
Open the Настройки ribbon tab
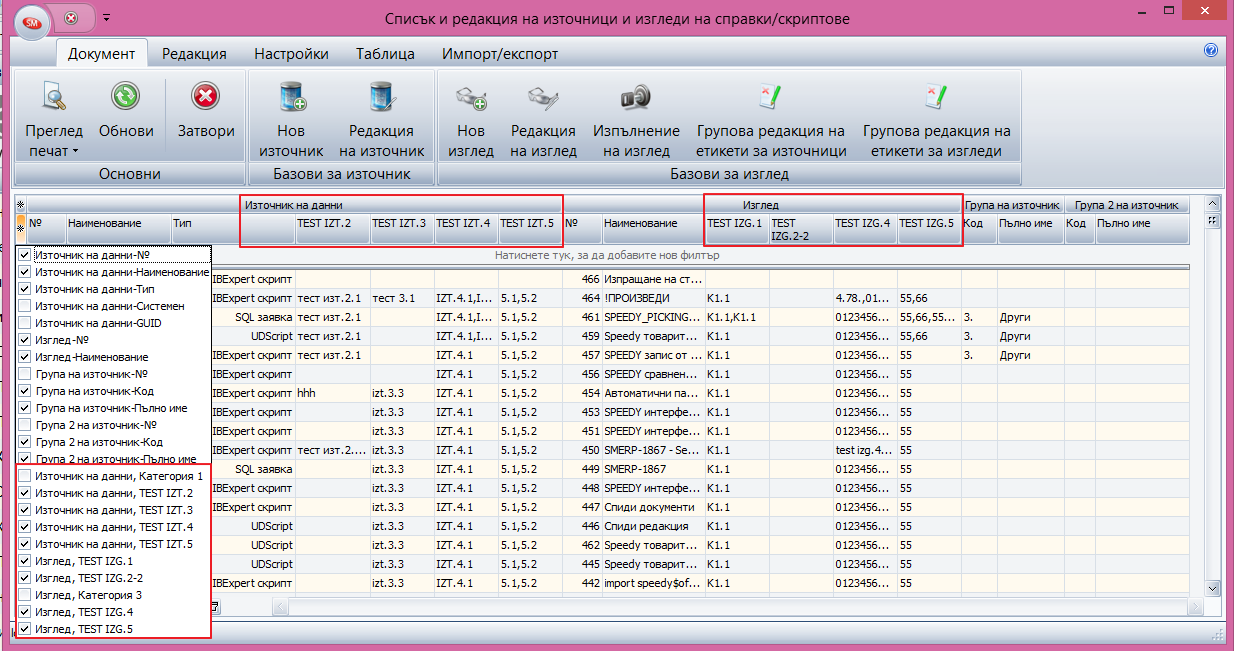coord(291,54)
